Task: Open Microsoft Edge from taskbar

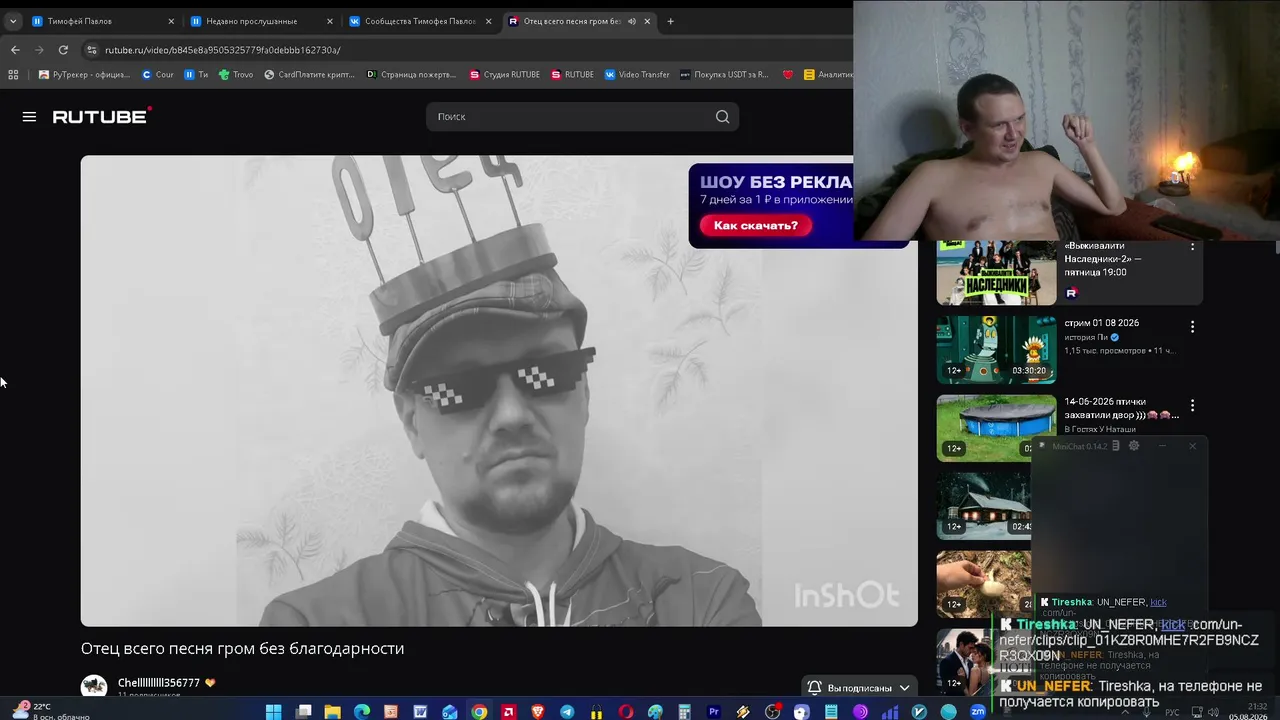Action: [362, 712]
